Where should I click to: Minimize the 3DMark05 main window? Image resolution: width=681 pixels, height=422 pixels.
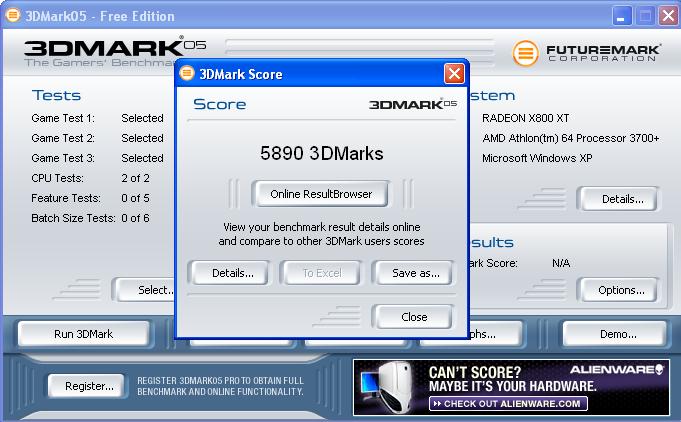(621, 16)
